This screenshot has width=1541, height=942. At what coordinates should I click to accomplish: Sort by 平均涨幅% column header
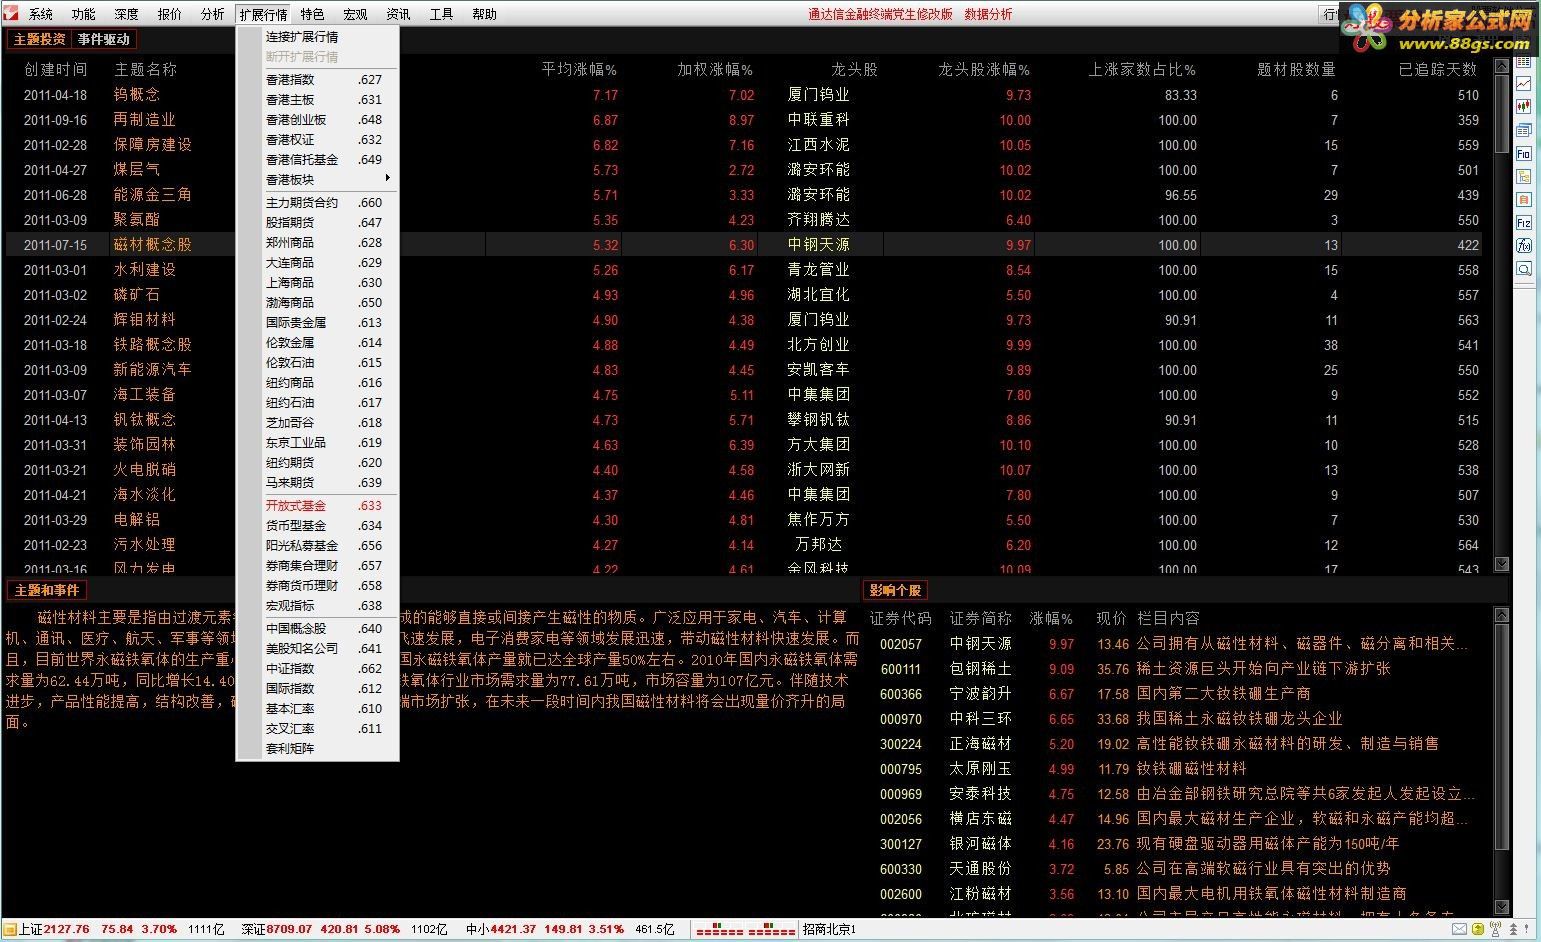579,70
